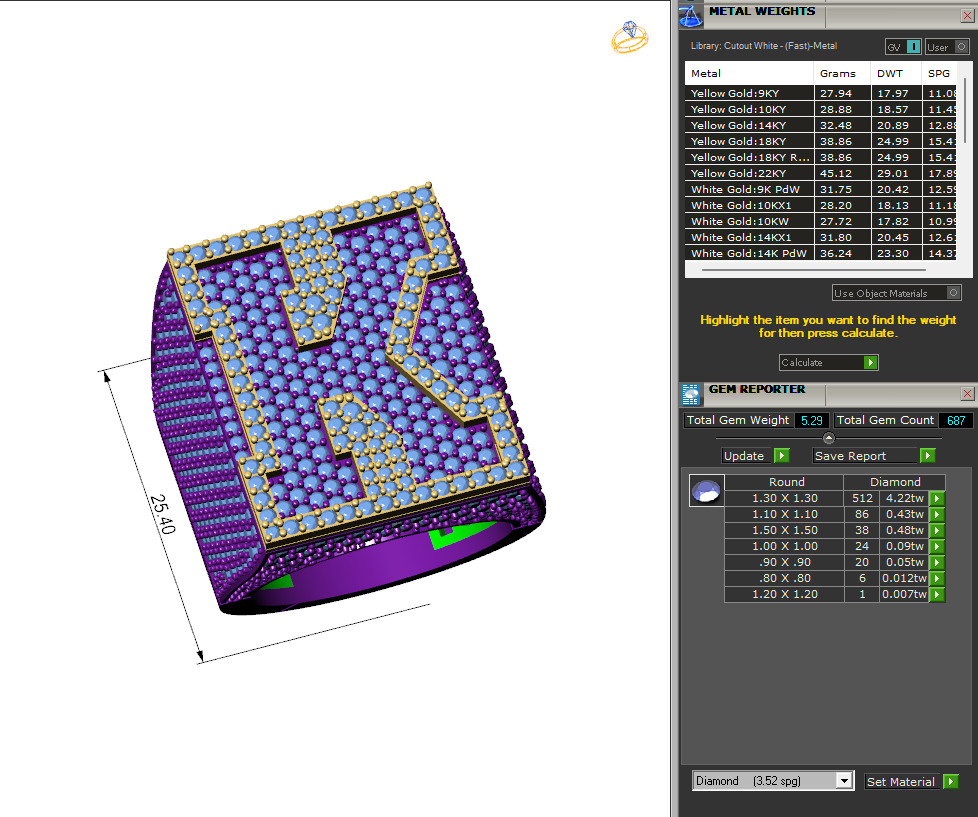
Task: Click the gold ring logo icon in viewport
Action: (629, 37)
